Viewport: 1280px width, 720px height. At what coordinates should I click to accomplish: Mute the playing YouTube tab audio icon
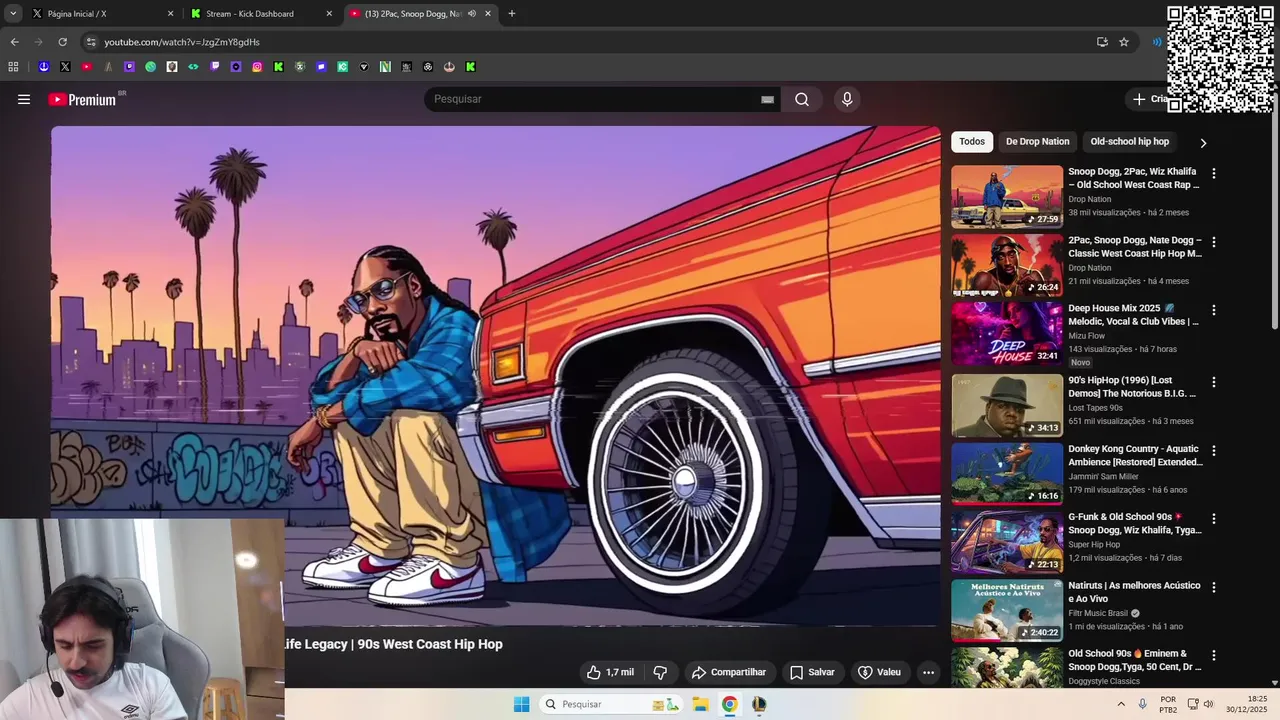[472, 14]
